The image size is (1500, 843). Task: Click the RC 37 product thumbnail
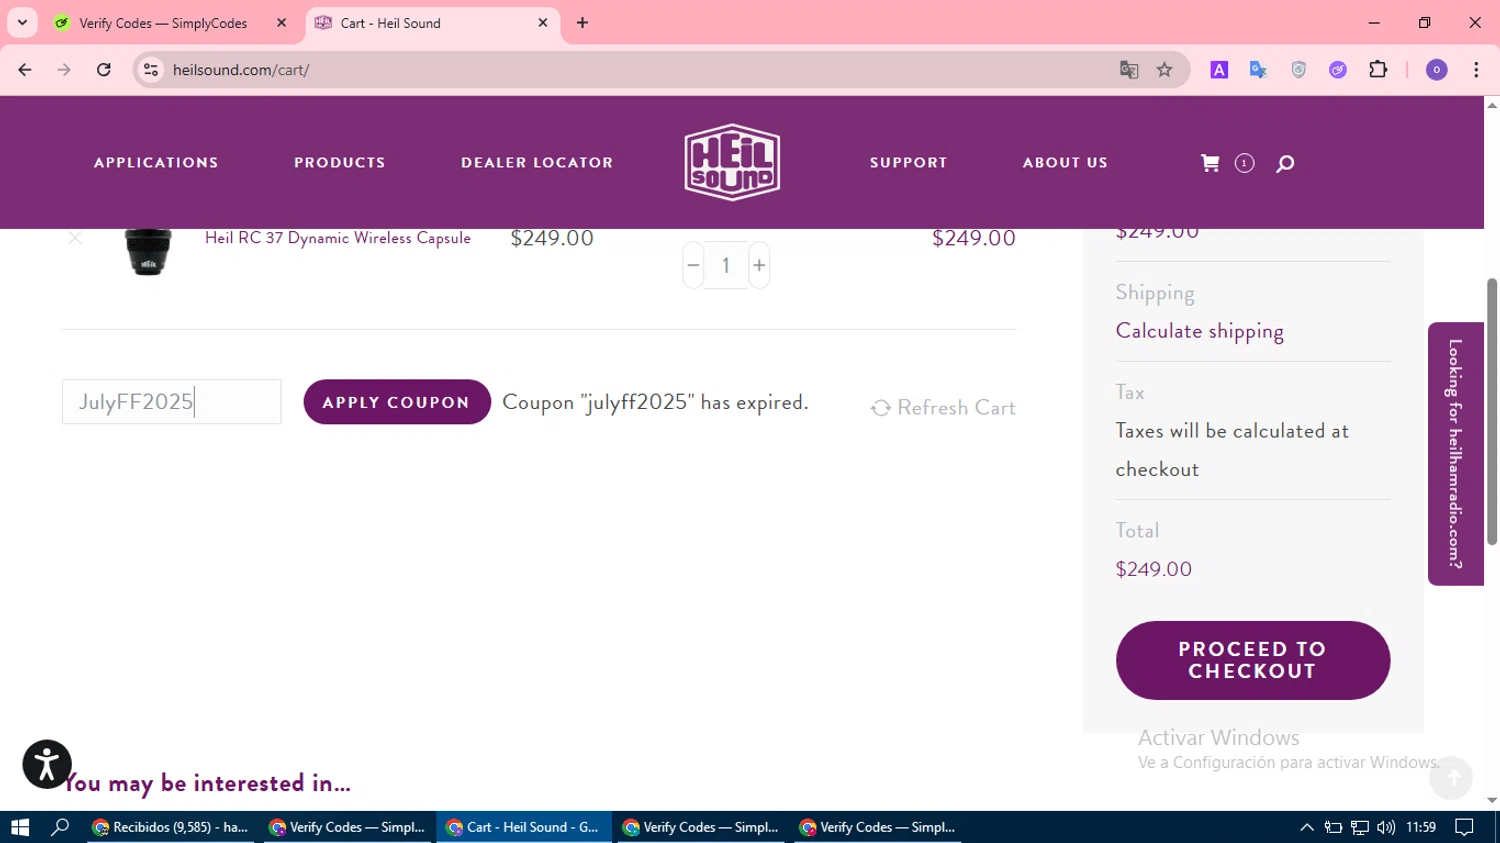148,251
